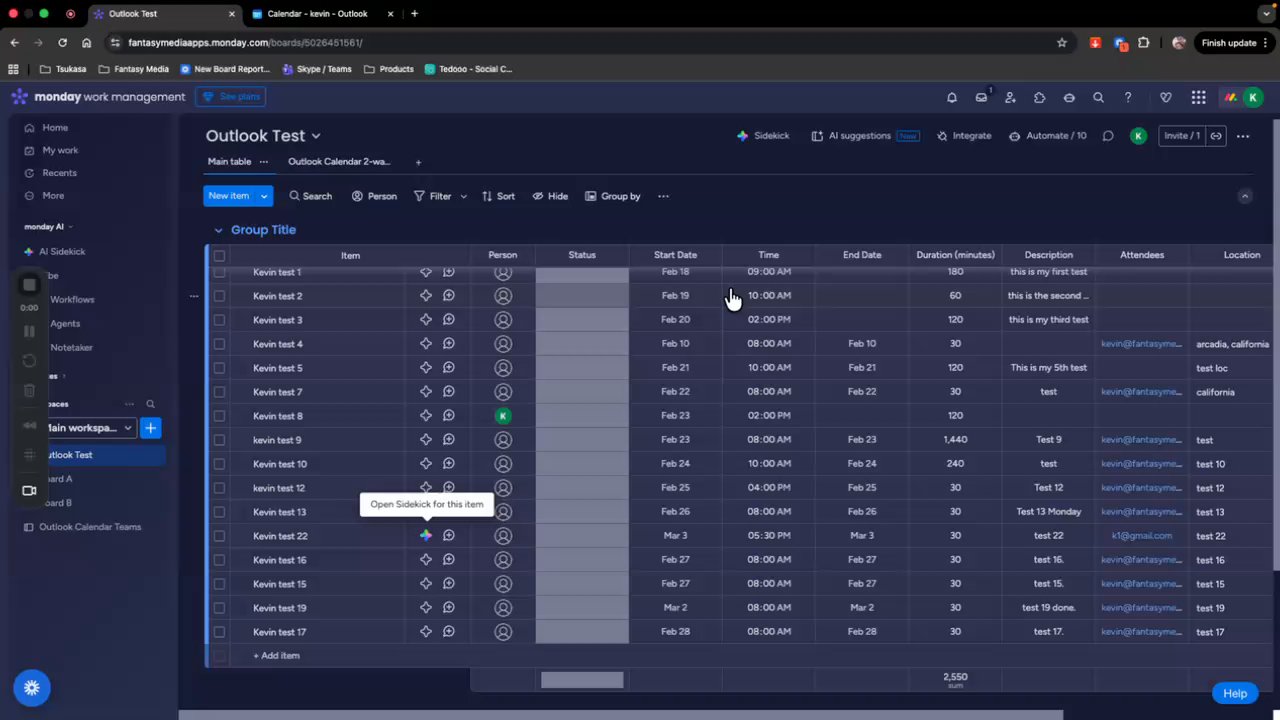1280x720 pixels.
Task: Open the inbox icon in top bar
Action: pos(981,97)
